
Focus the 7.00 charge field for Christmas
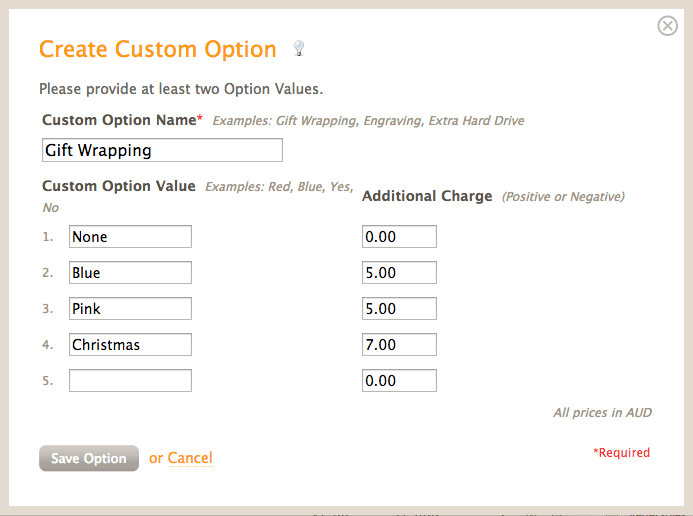coord(399,345)
